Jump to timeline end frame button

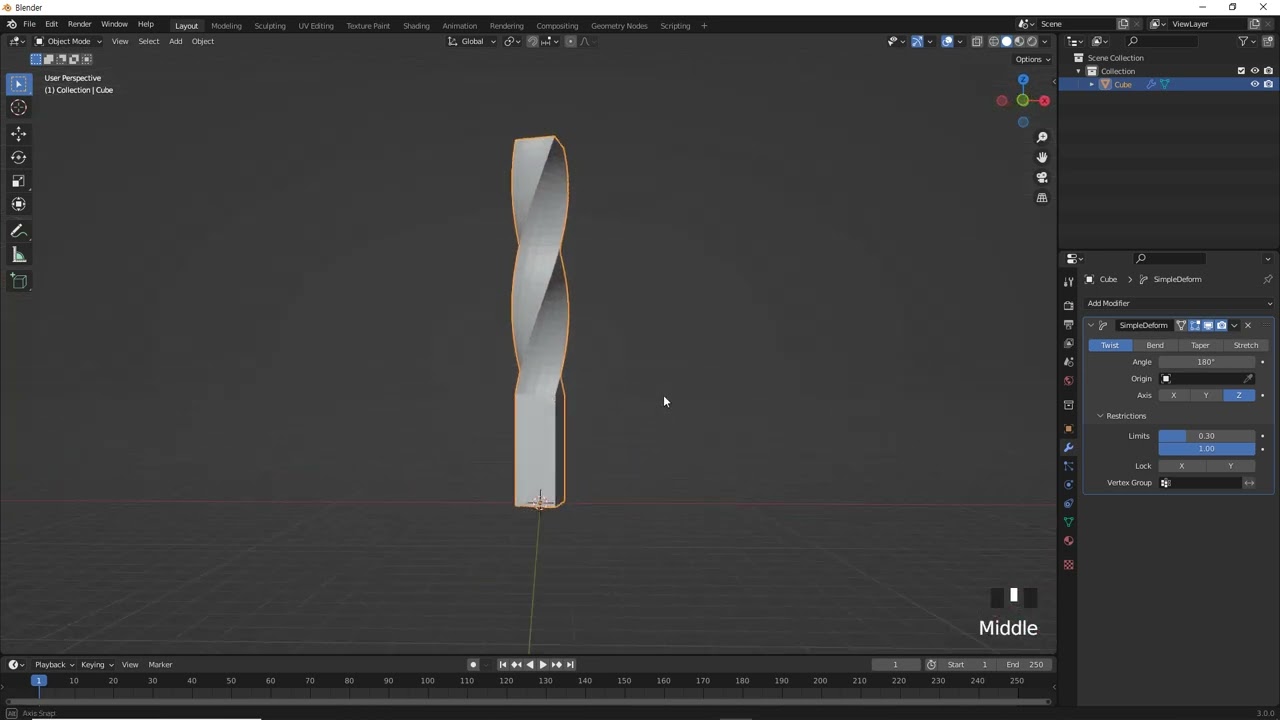tap(570, 664)
